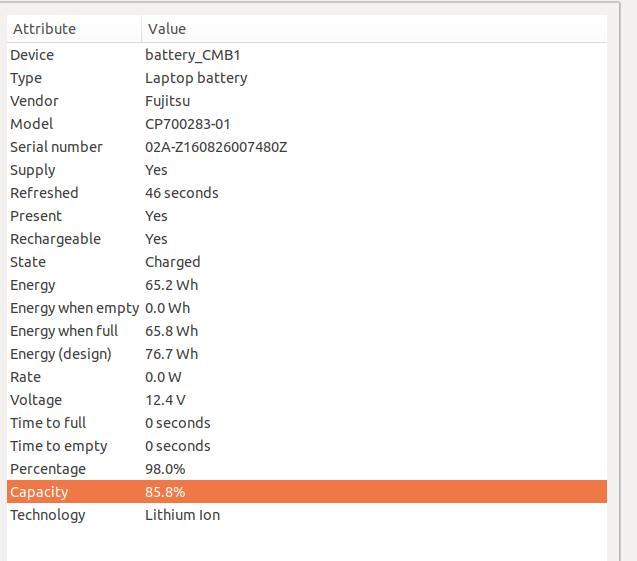Select the Refreshed 46 seconds row
The image size is (637, 561).
(x=307, y=193)
